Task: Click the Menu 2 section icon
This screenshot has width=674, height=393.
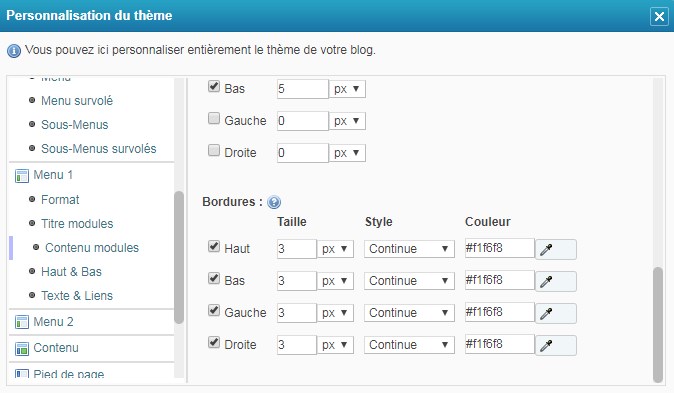Action: pos(21,322)
